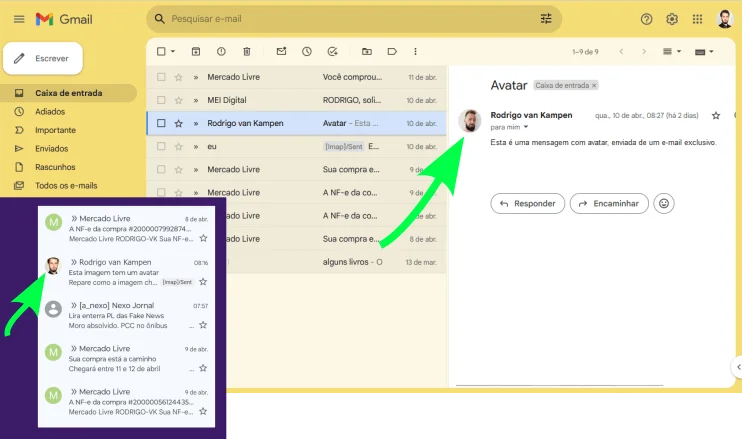Open Nexo Jornal email in mobile inset

(126, 315)
